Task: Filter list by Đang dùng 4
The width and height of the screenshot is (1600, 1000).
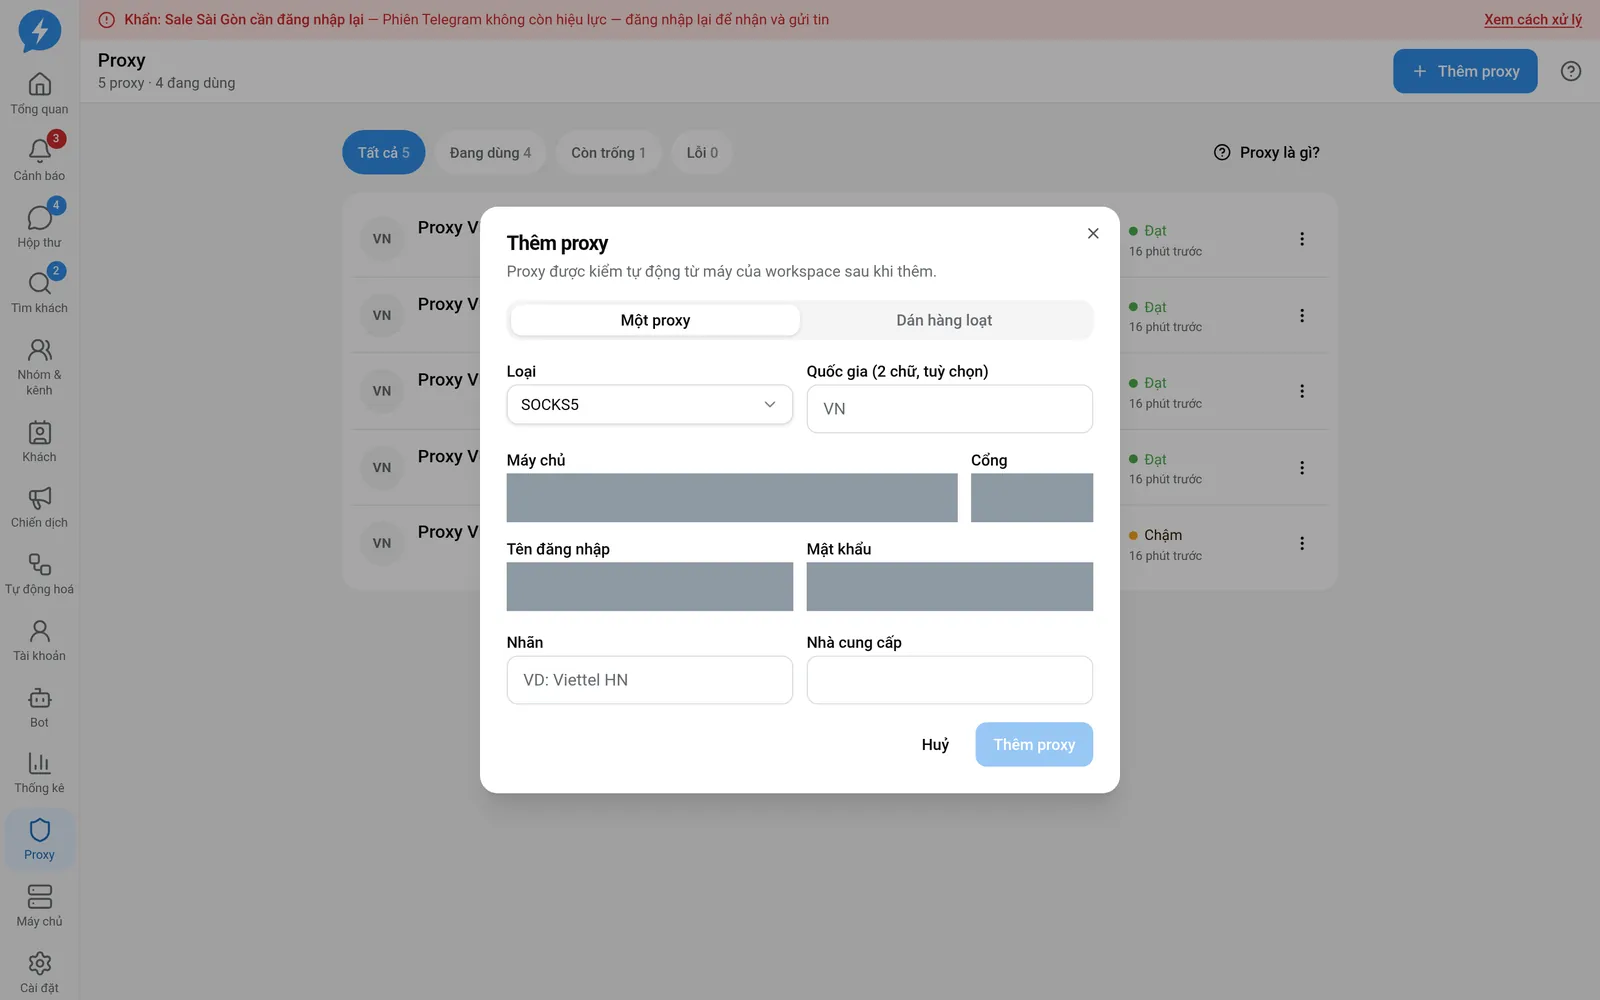Action: coord(490,153)
